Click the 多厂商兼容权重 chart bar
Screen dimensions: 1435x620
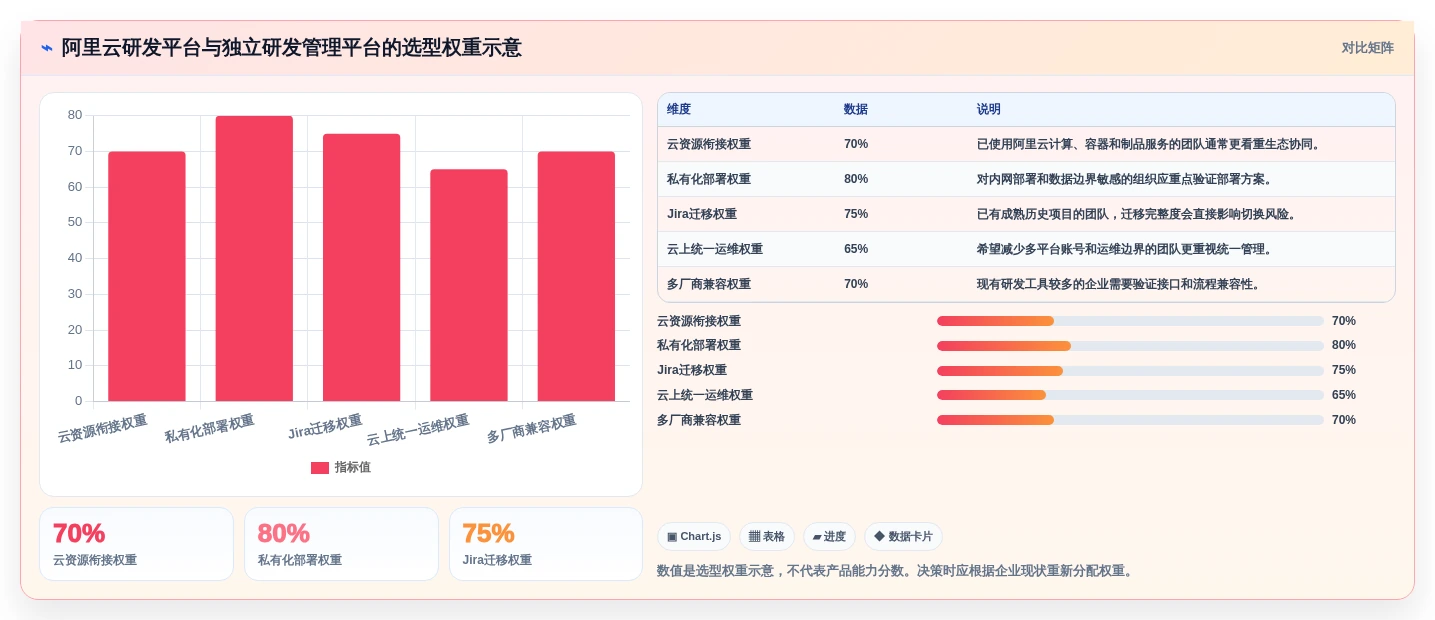(576, 276)
